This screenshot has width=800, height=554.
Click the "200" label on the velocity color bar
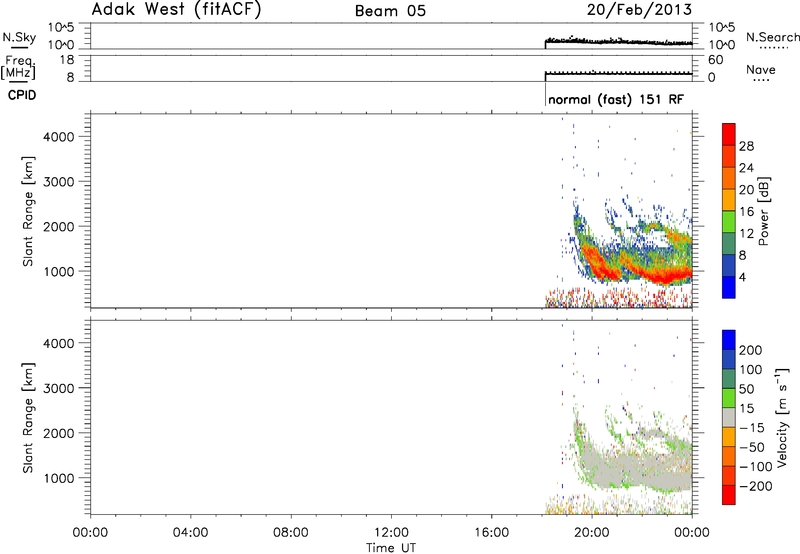click(x=751, y=350)
